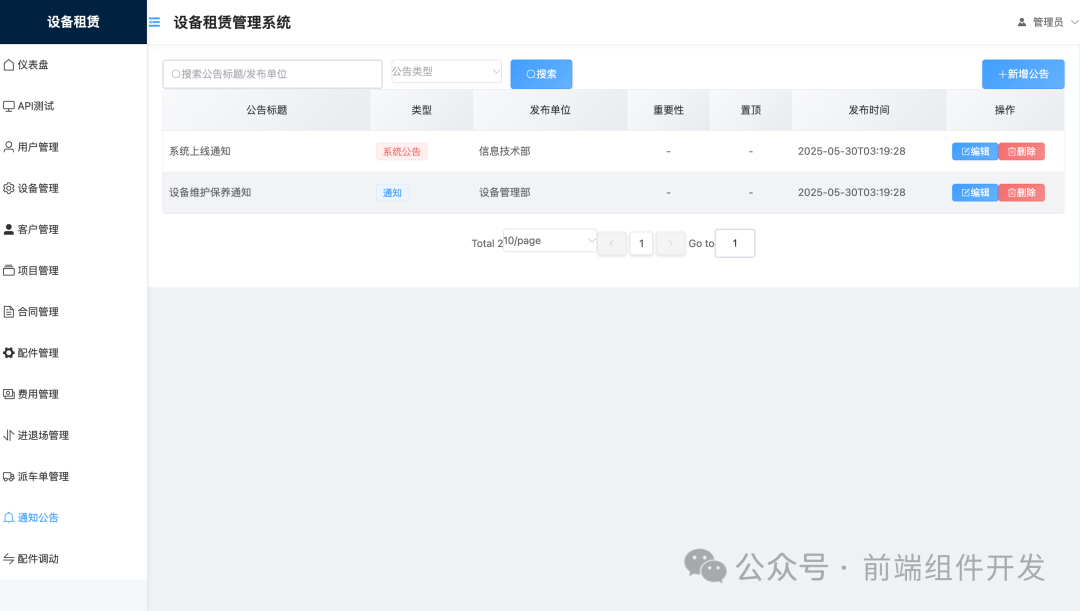Click the 通知 blue type tag
The height and width of the screenshot is (611, 1080).
(392, 192)
